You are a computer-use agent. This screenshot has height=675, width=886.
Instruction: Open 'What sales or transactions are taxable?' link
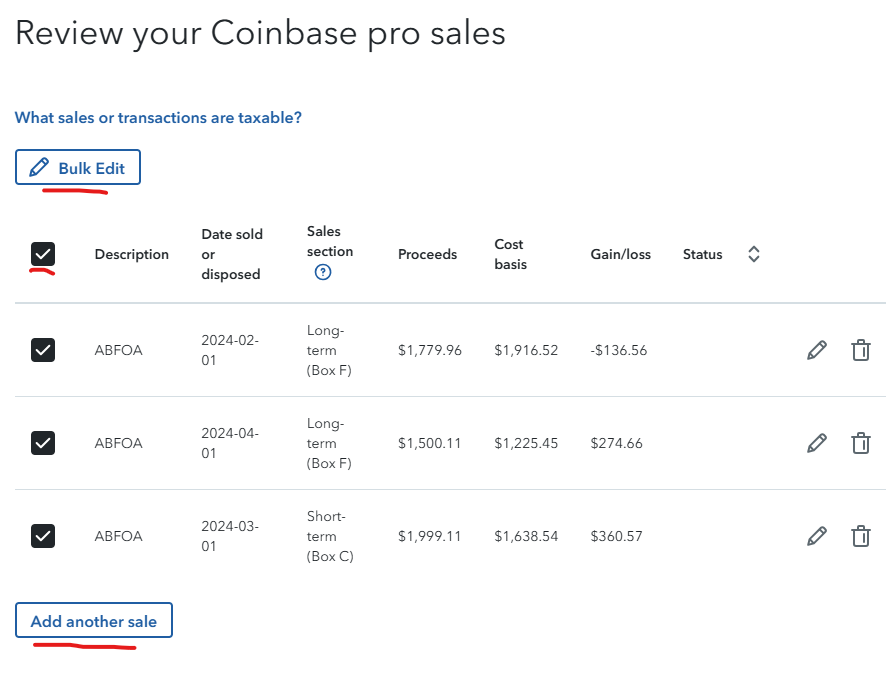pos(158,117)
